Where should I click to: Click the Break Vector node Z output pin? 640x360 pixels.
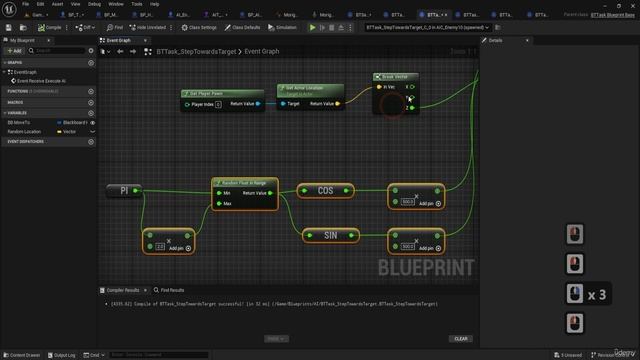tap(412, 108)
